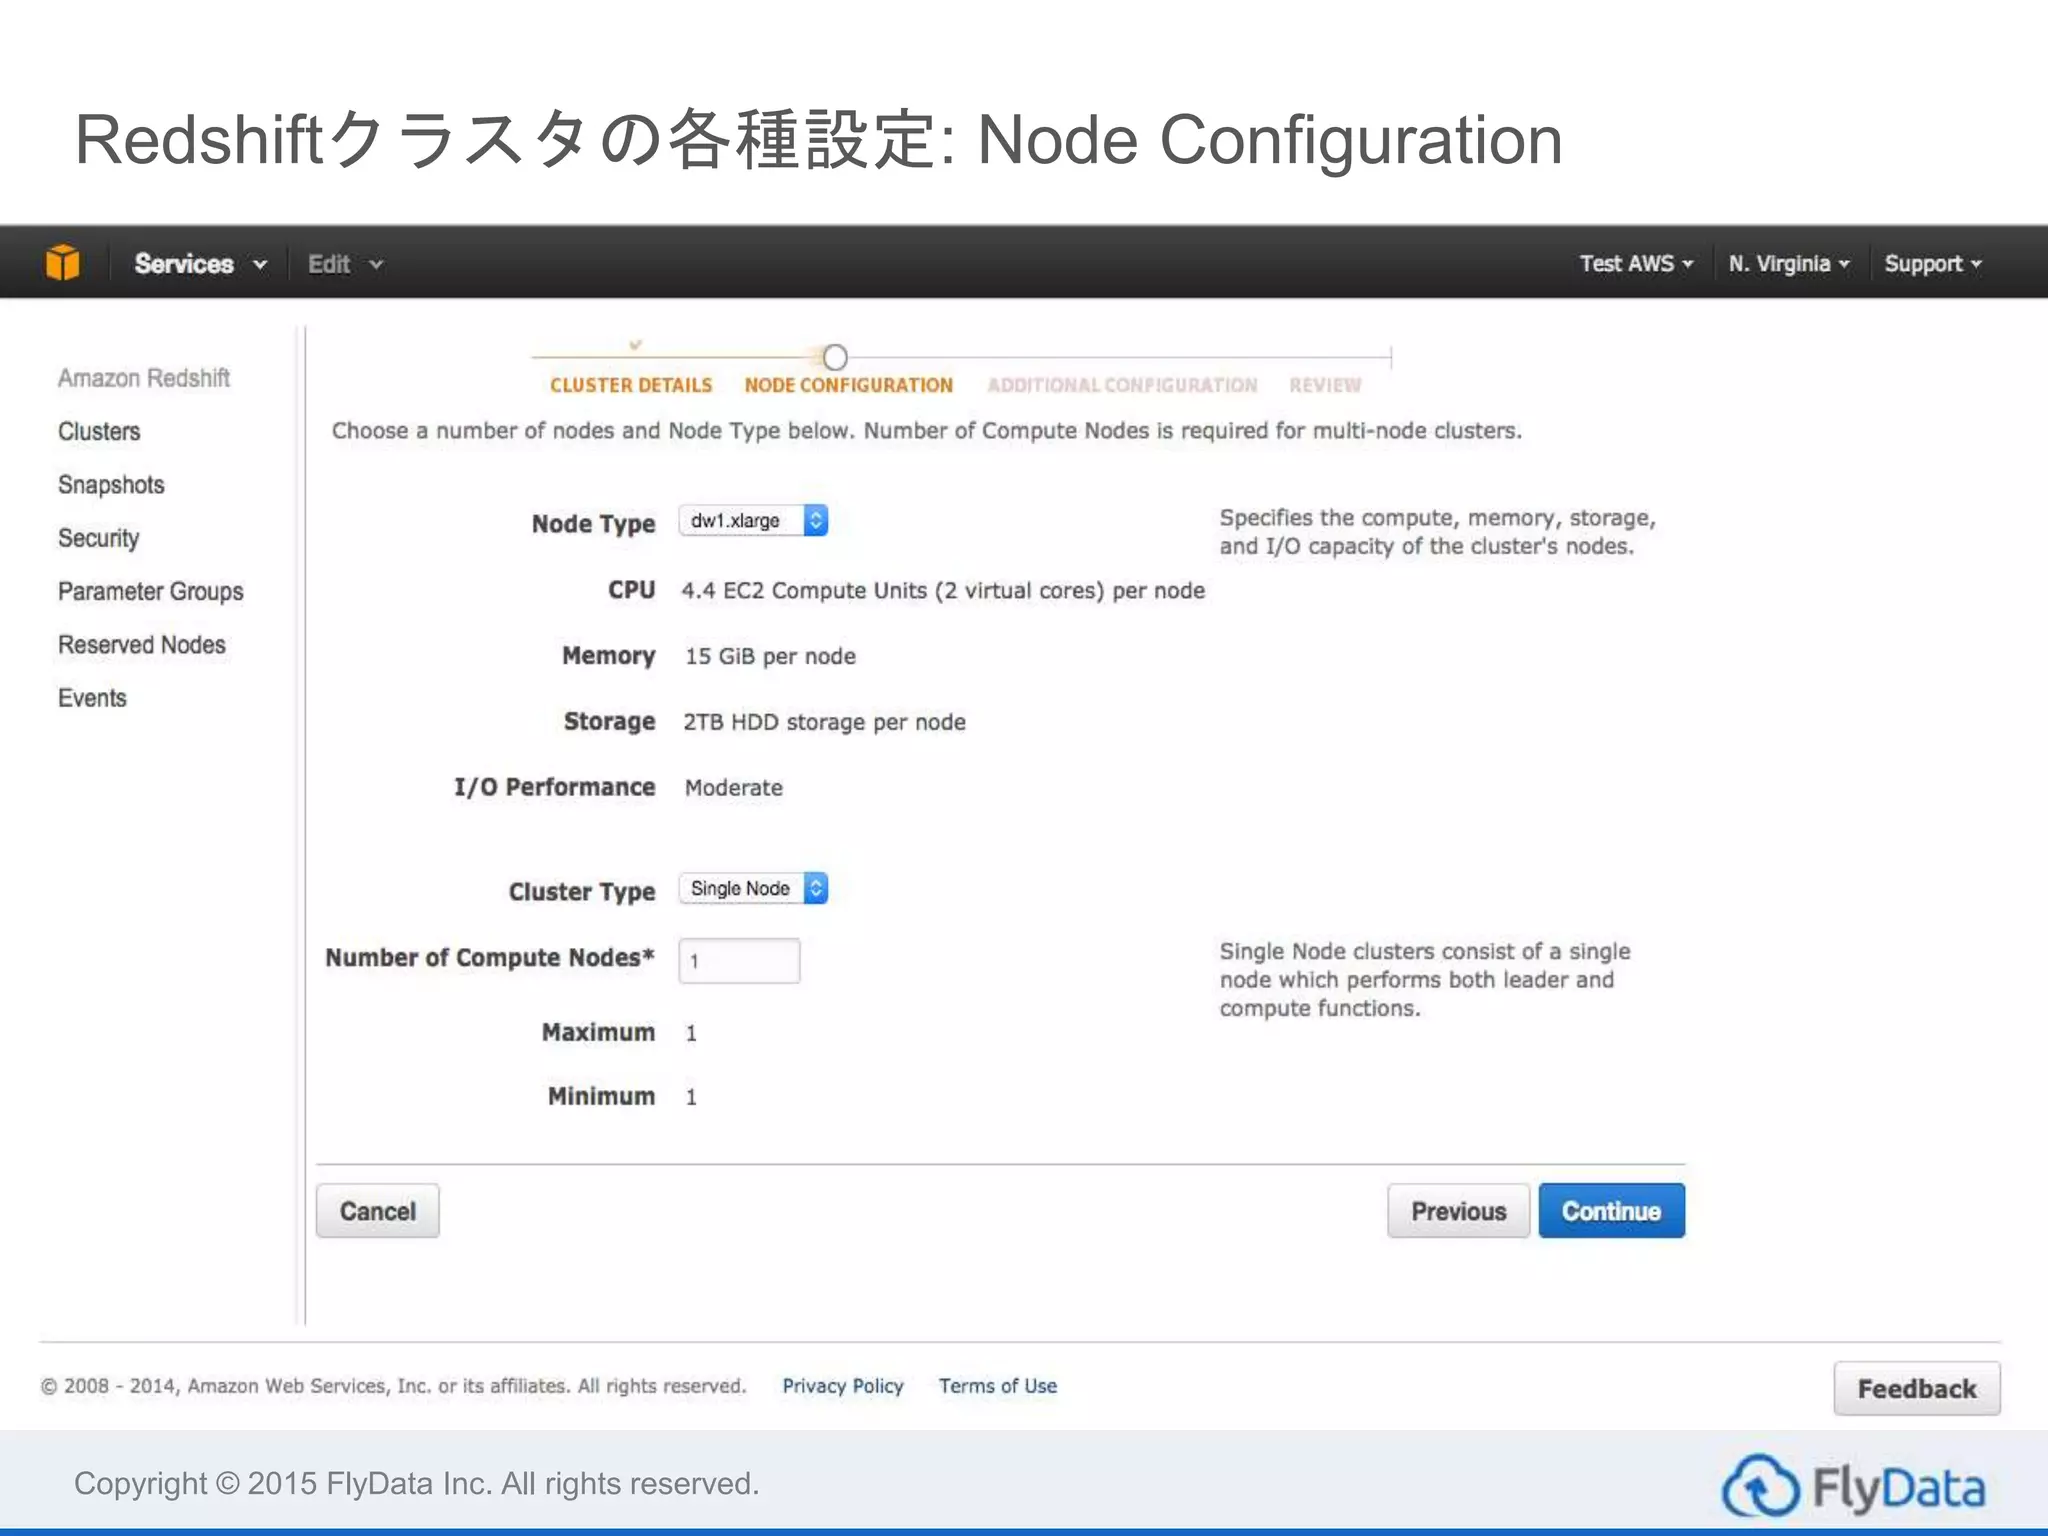The height and width of the screenshot is (1536, 2048).
Task: Go to Snapshots in the sidebar
Action: point(111,485)
